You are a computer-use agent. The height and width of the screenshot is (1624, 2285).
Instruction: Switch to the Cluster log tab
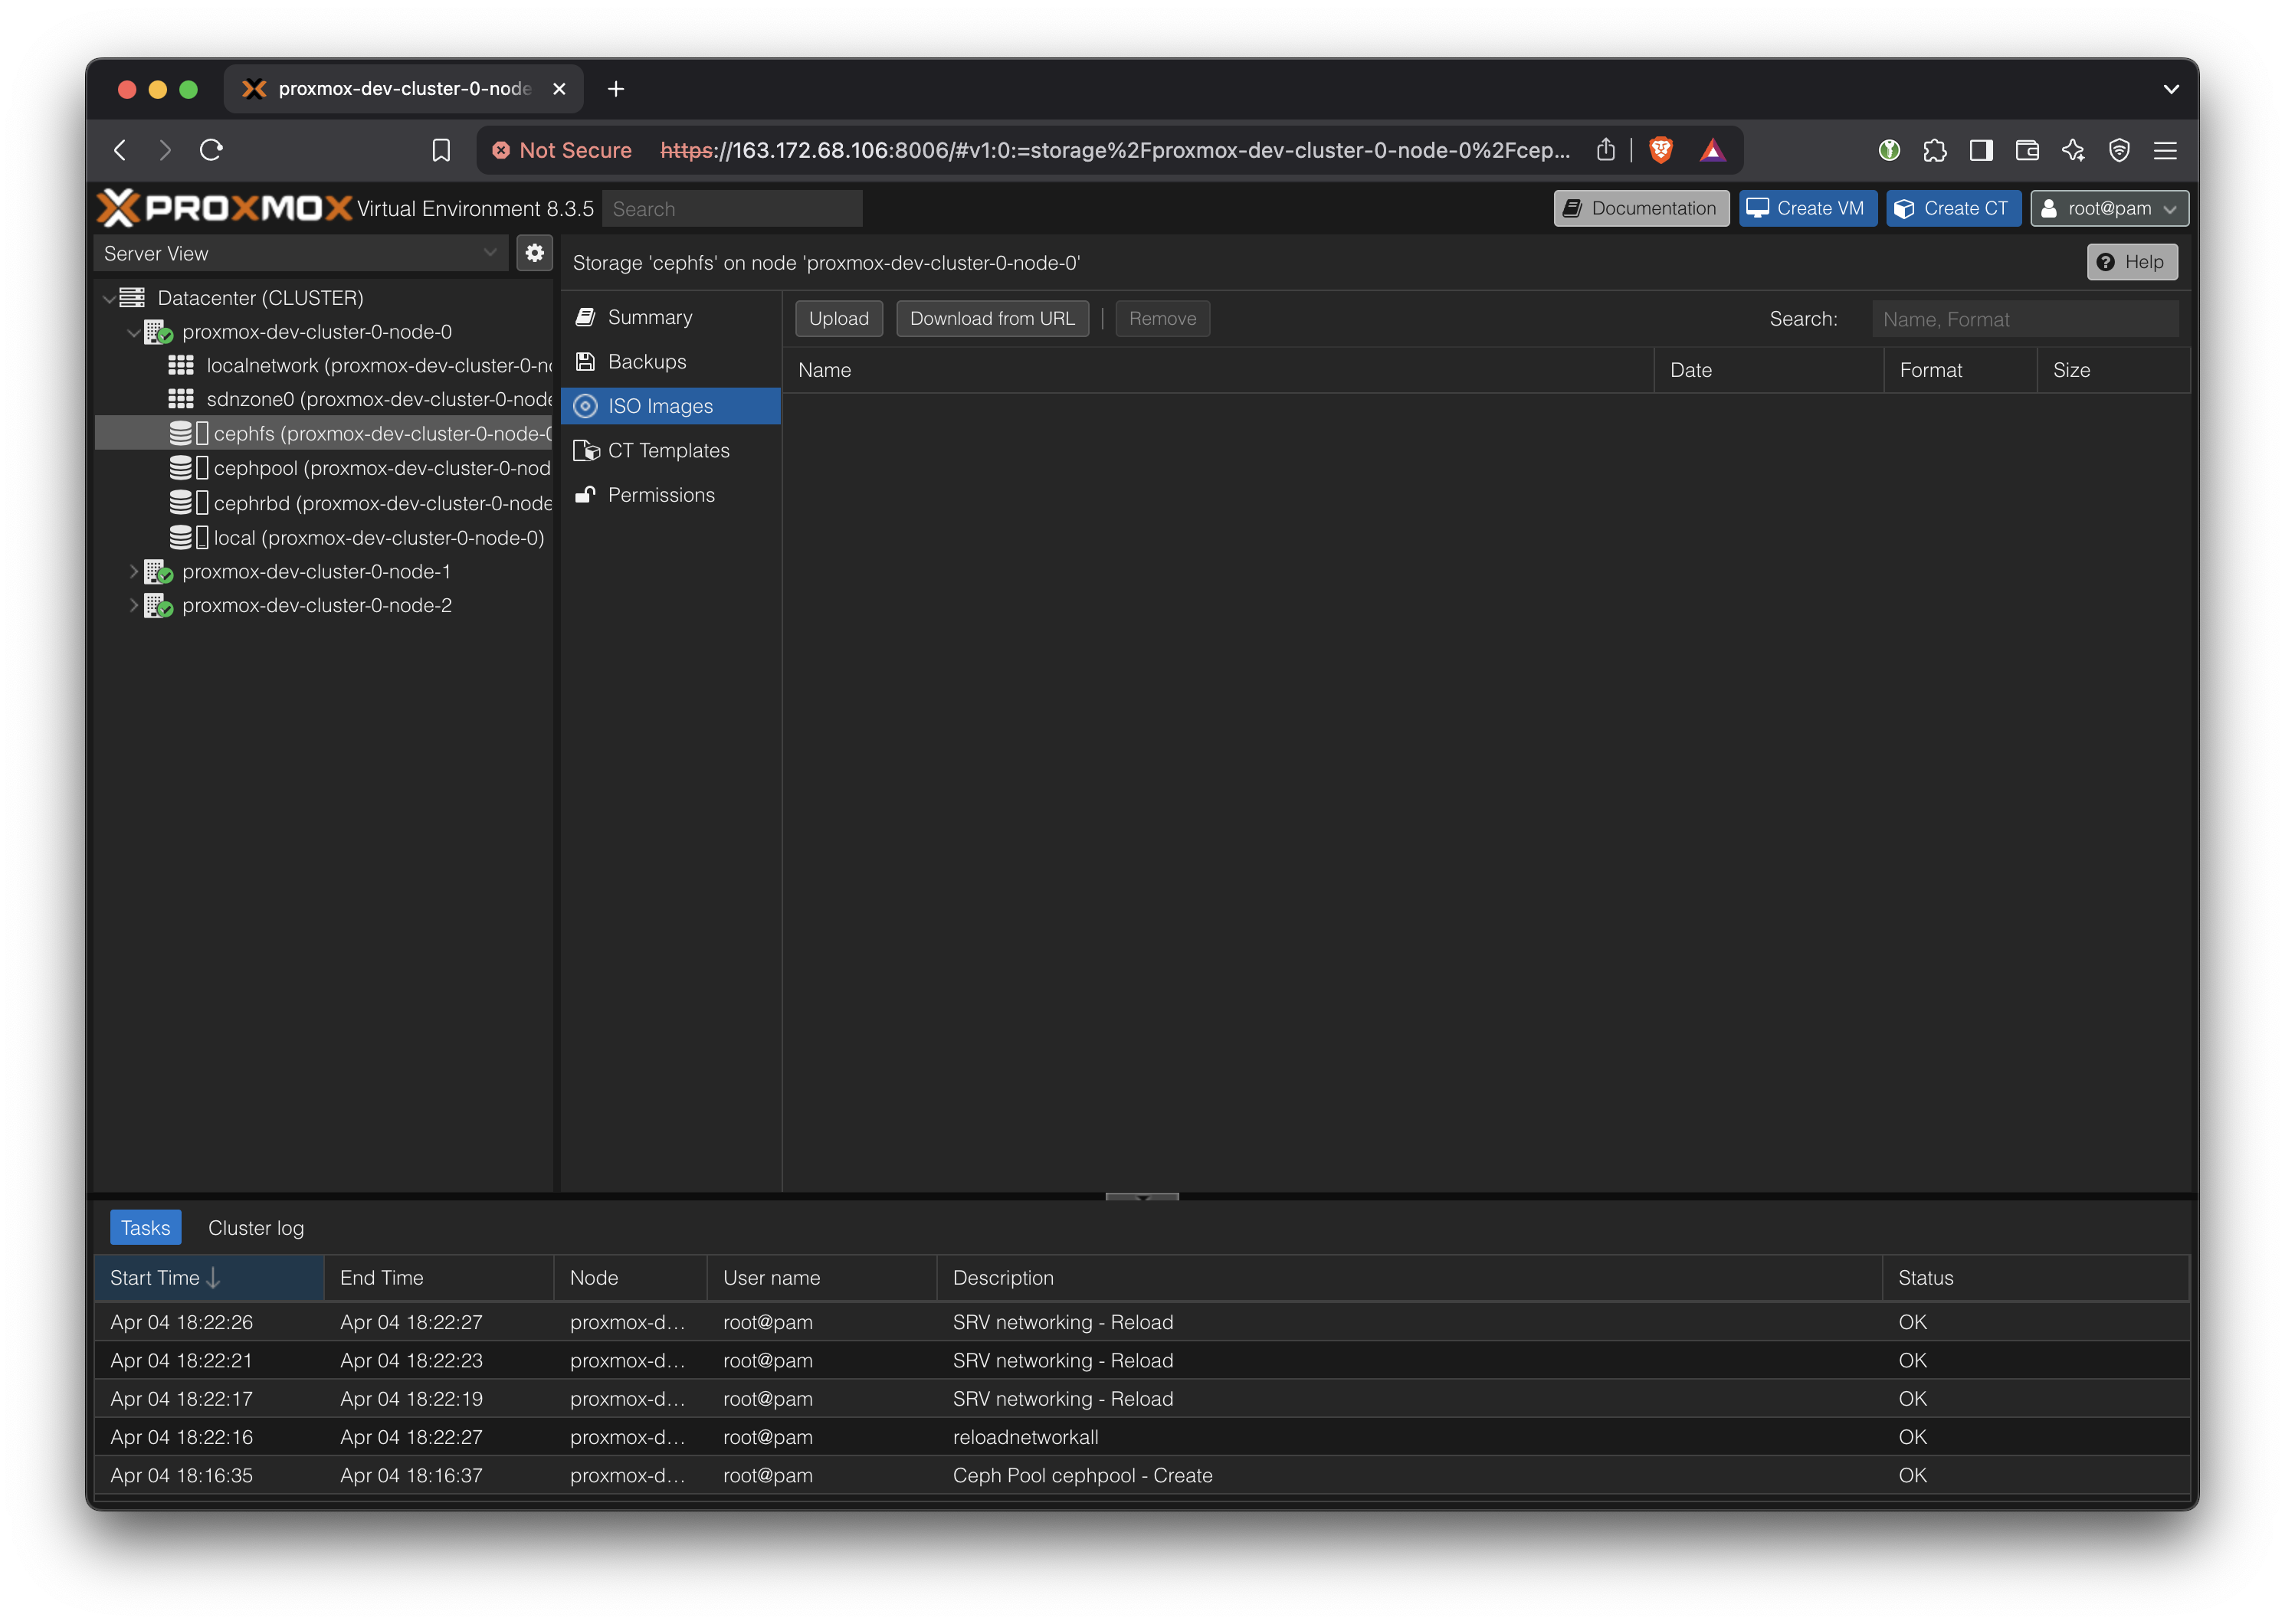point(256,1228)
